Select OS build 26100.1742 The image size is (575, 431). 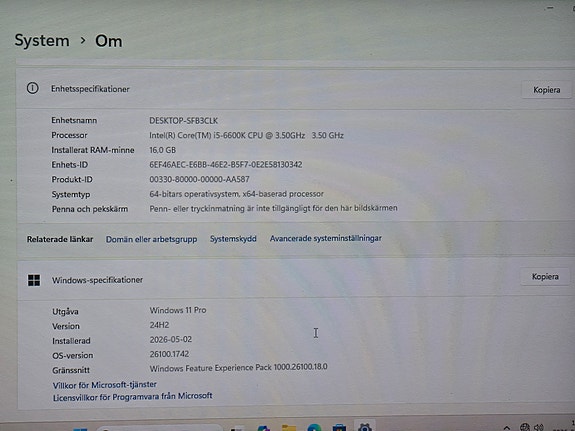pos(169,354)
